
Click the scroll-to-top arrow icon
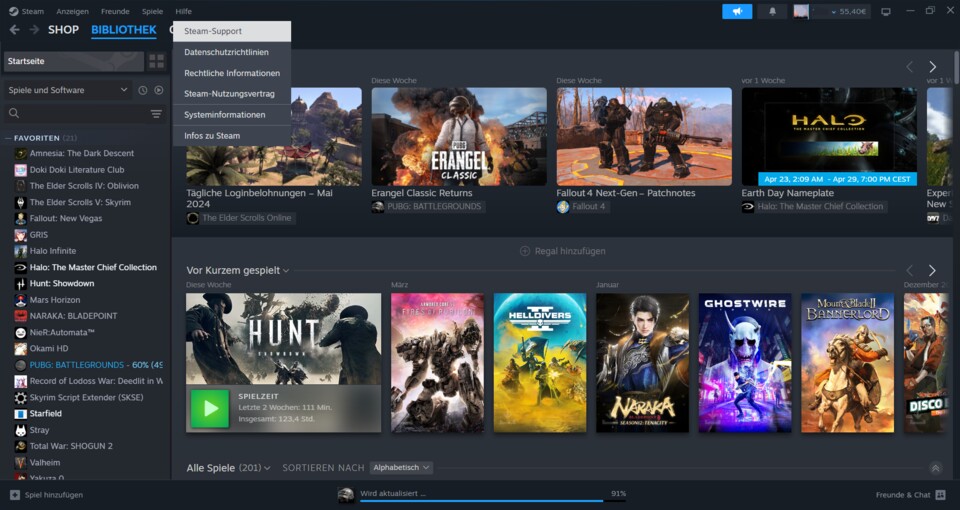point(935,468)
